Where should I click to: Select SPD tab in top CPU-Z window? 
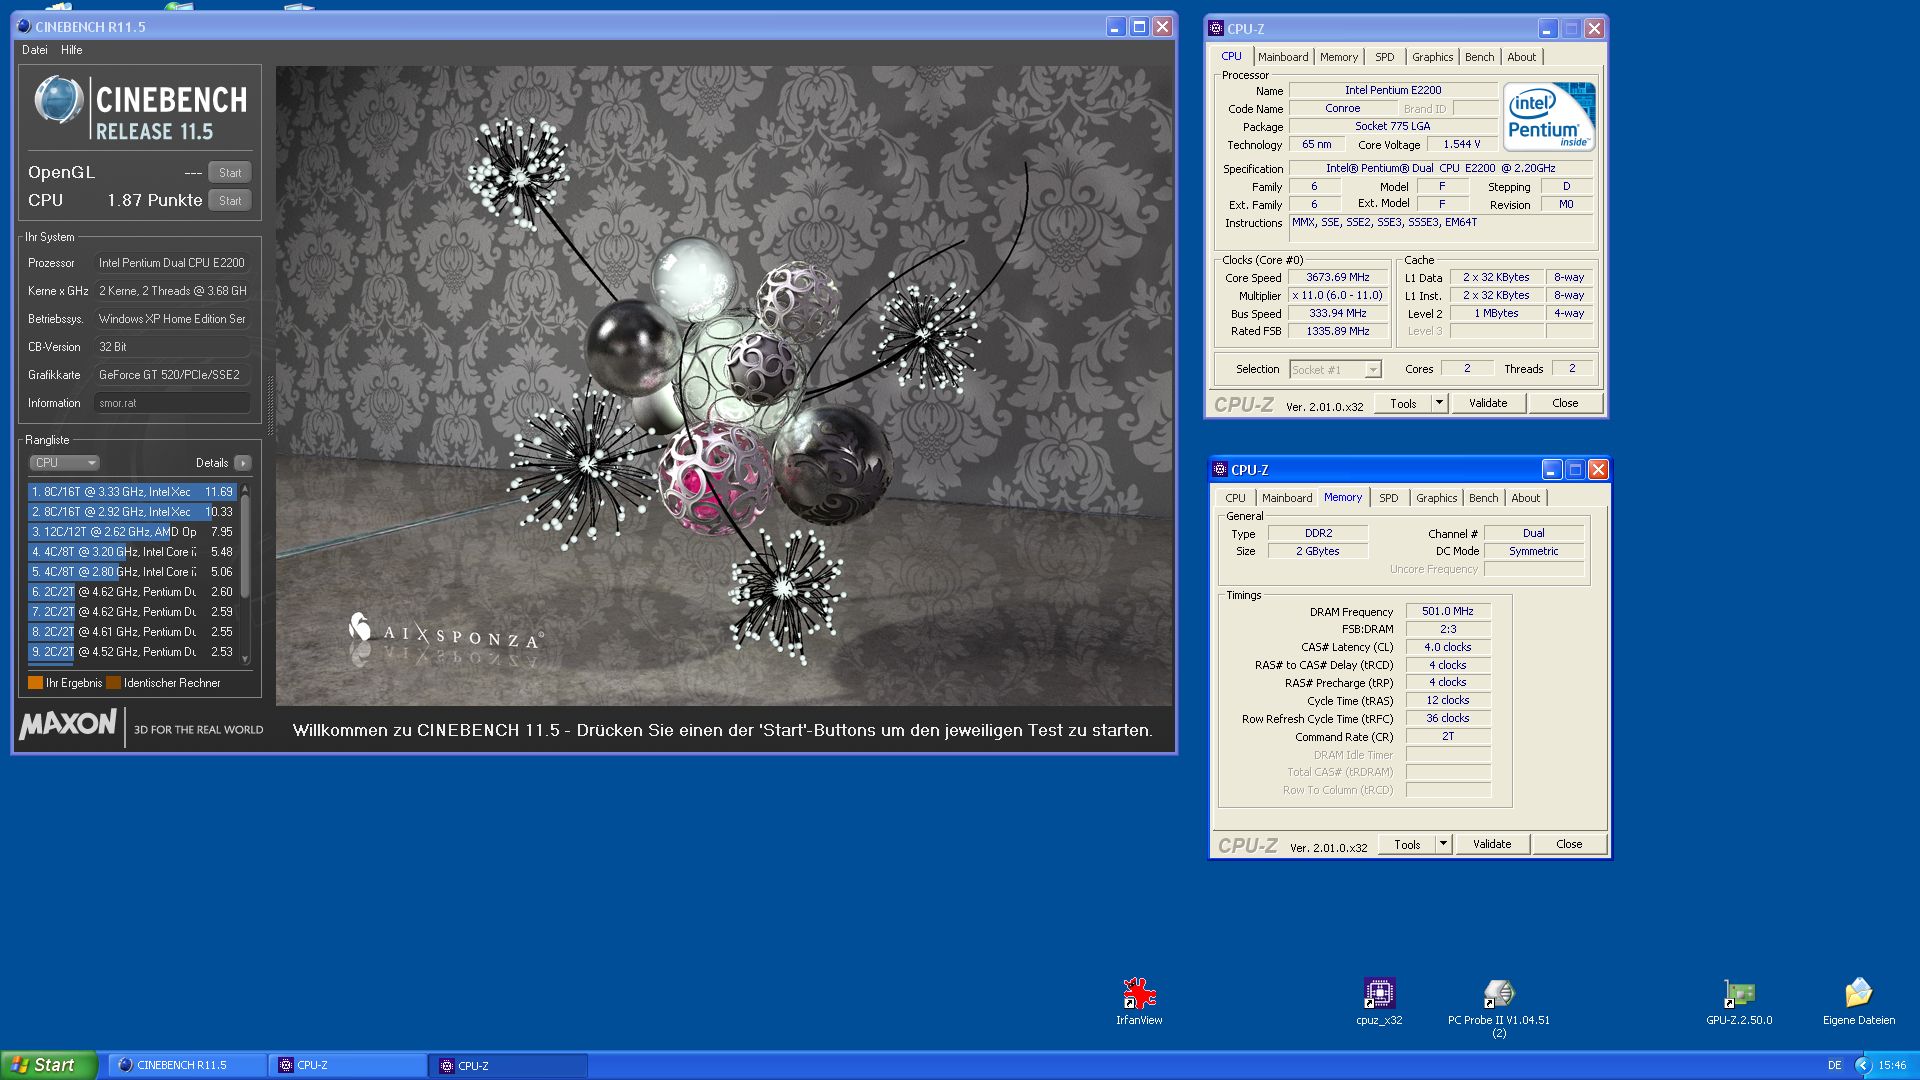point(1384,57)
